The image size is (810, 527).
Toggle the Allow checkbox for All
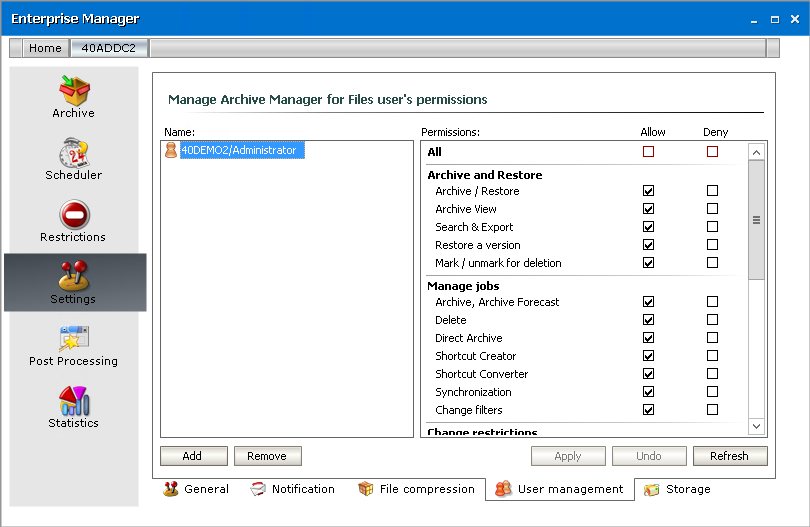tap(649, 152)
